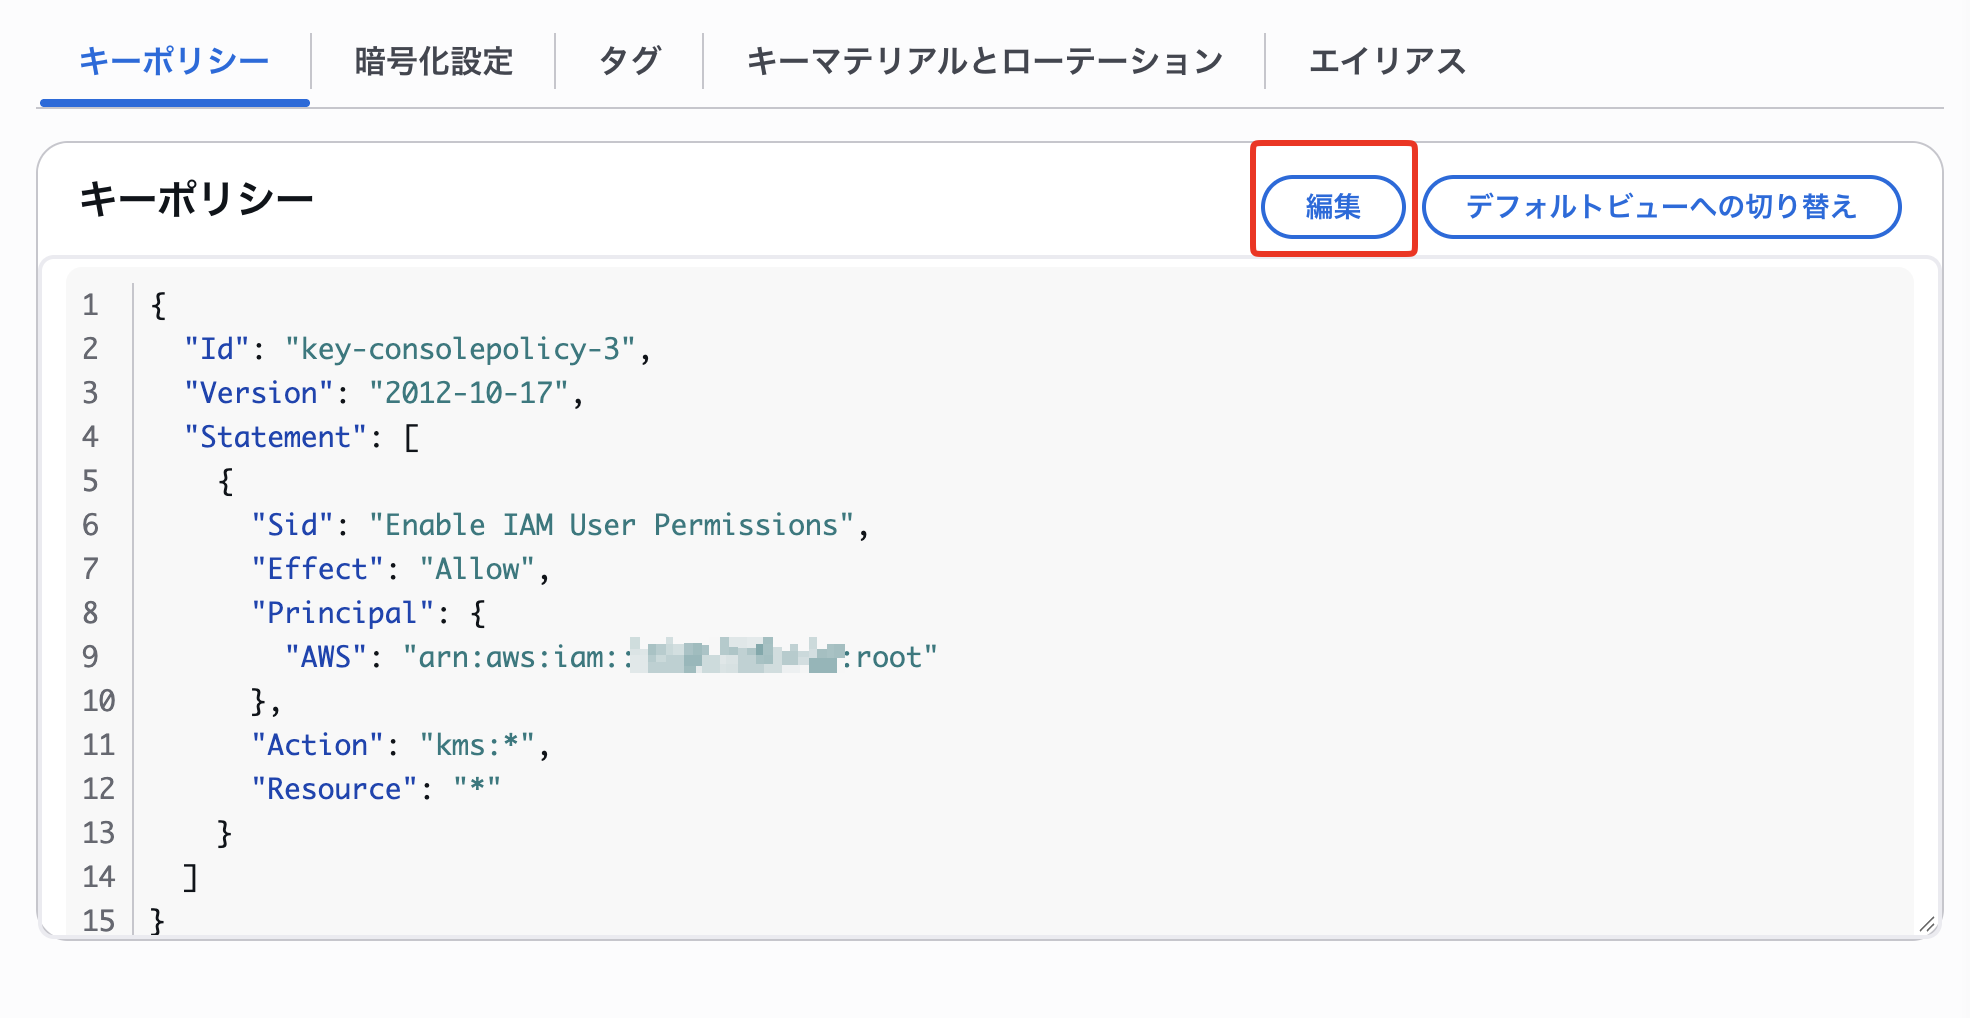The height and width of the screenshot is (1018, 1970).
Task: Click the キーポリシー panel heading
Action: (197, 199)
